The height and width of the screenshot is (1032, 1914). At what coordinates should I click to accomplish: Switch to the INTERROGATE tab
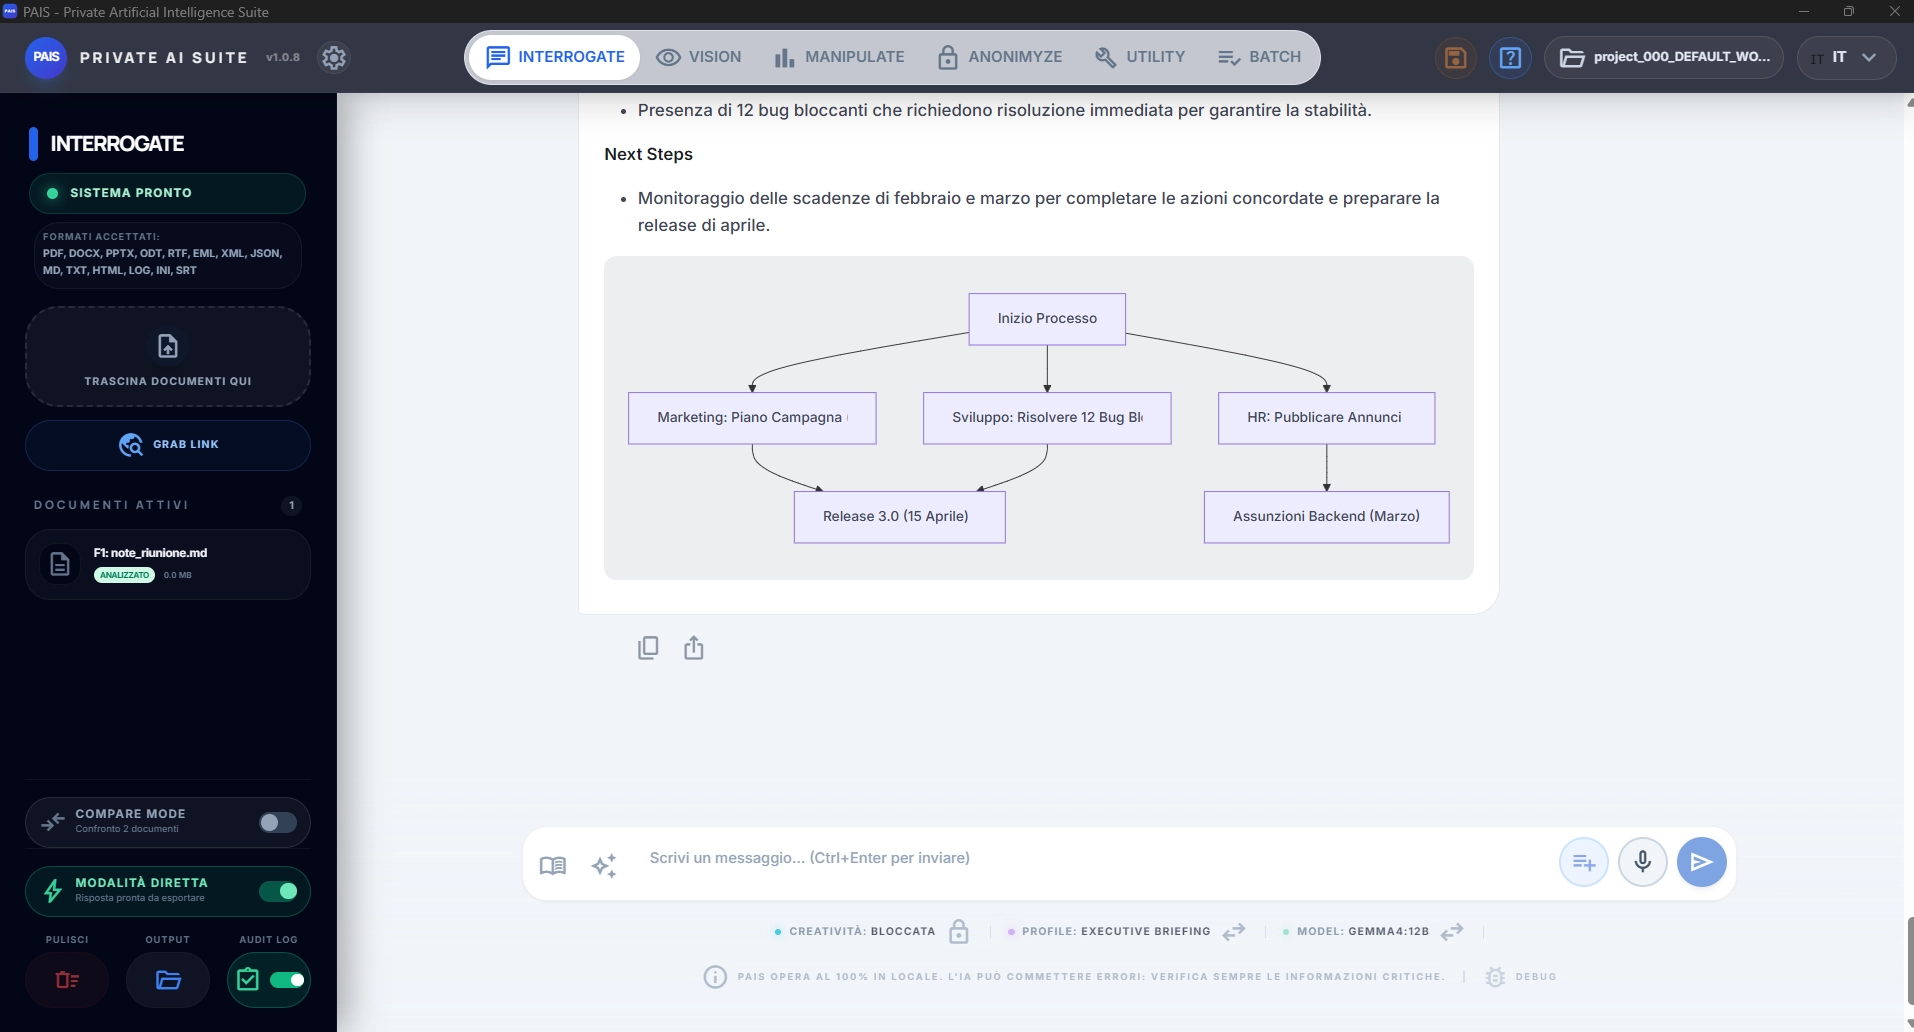[x=555, y=57]
